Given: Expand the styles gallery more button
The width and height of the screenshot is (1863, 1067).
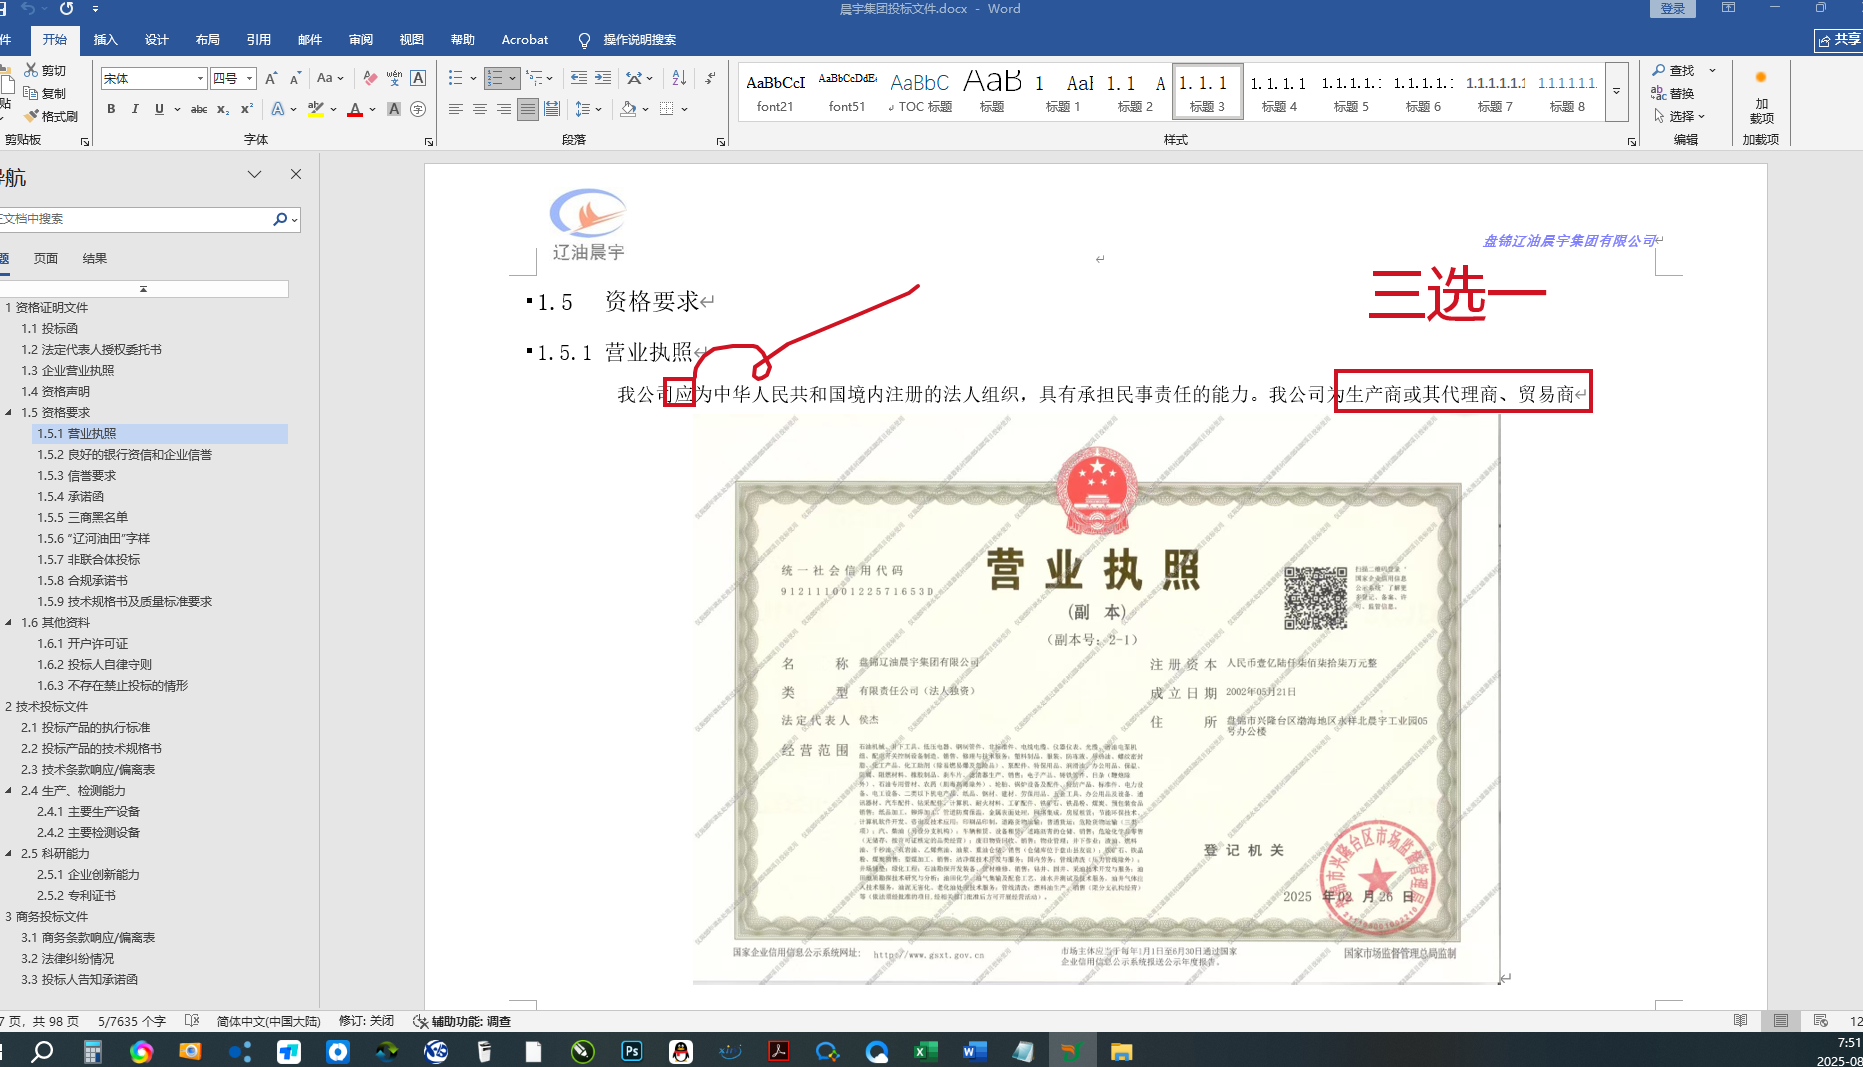Looking at the screenshot, I should pyautogui.click(x=1616, y=91).
